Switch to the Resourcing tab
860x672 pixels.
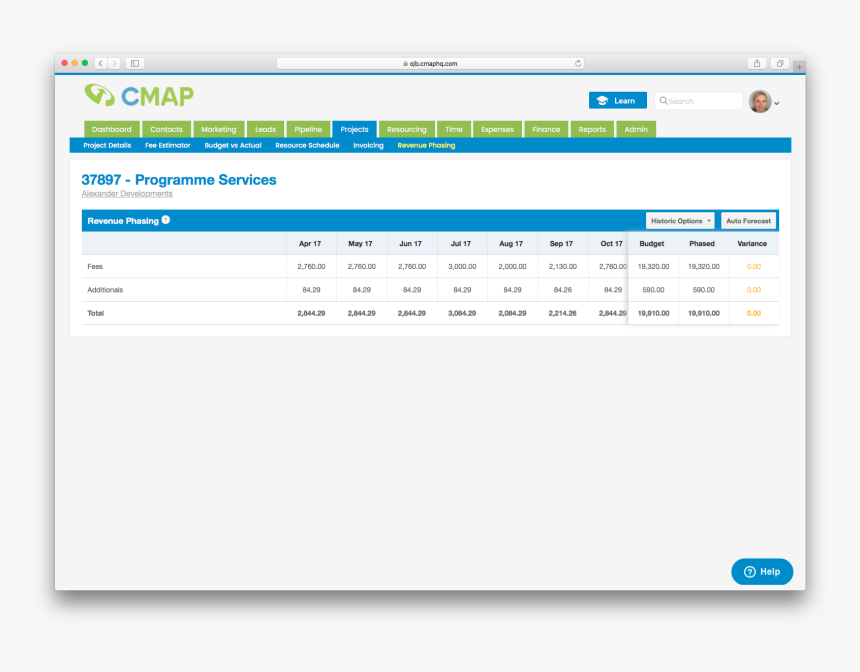(406, 129)
